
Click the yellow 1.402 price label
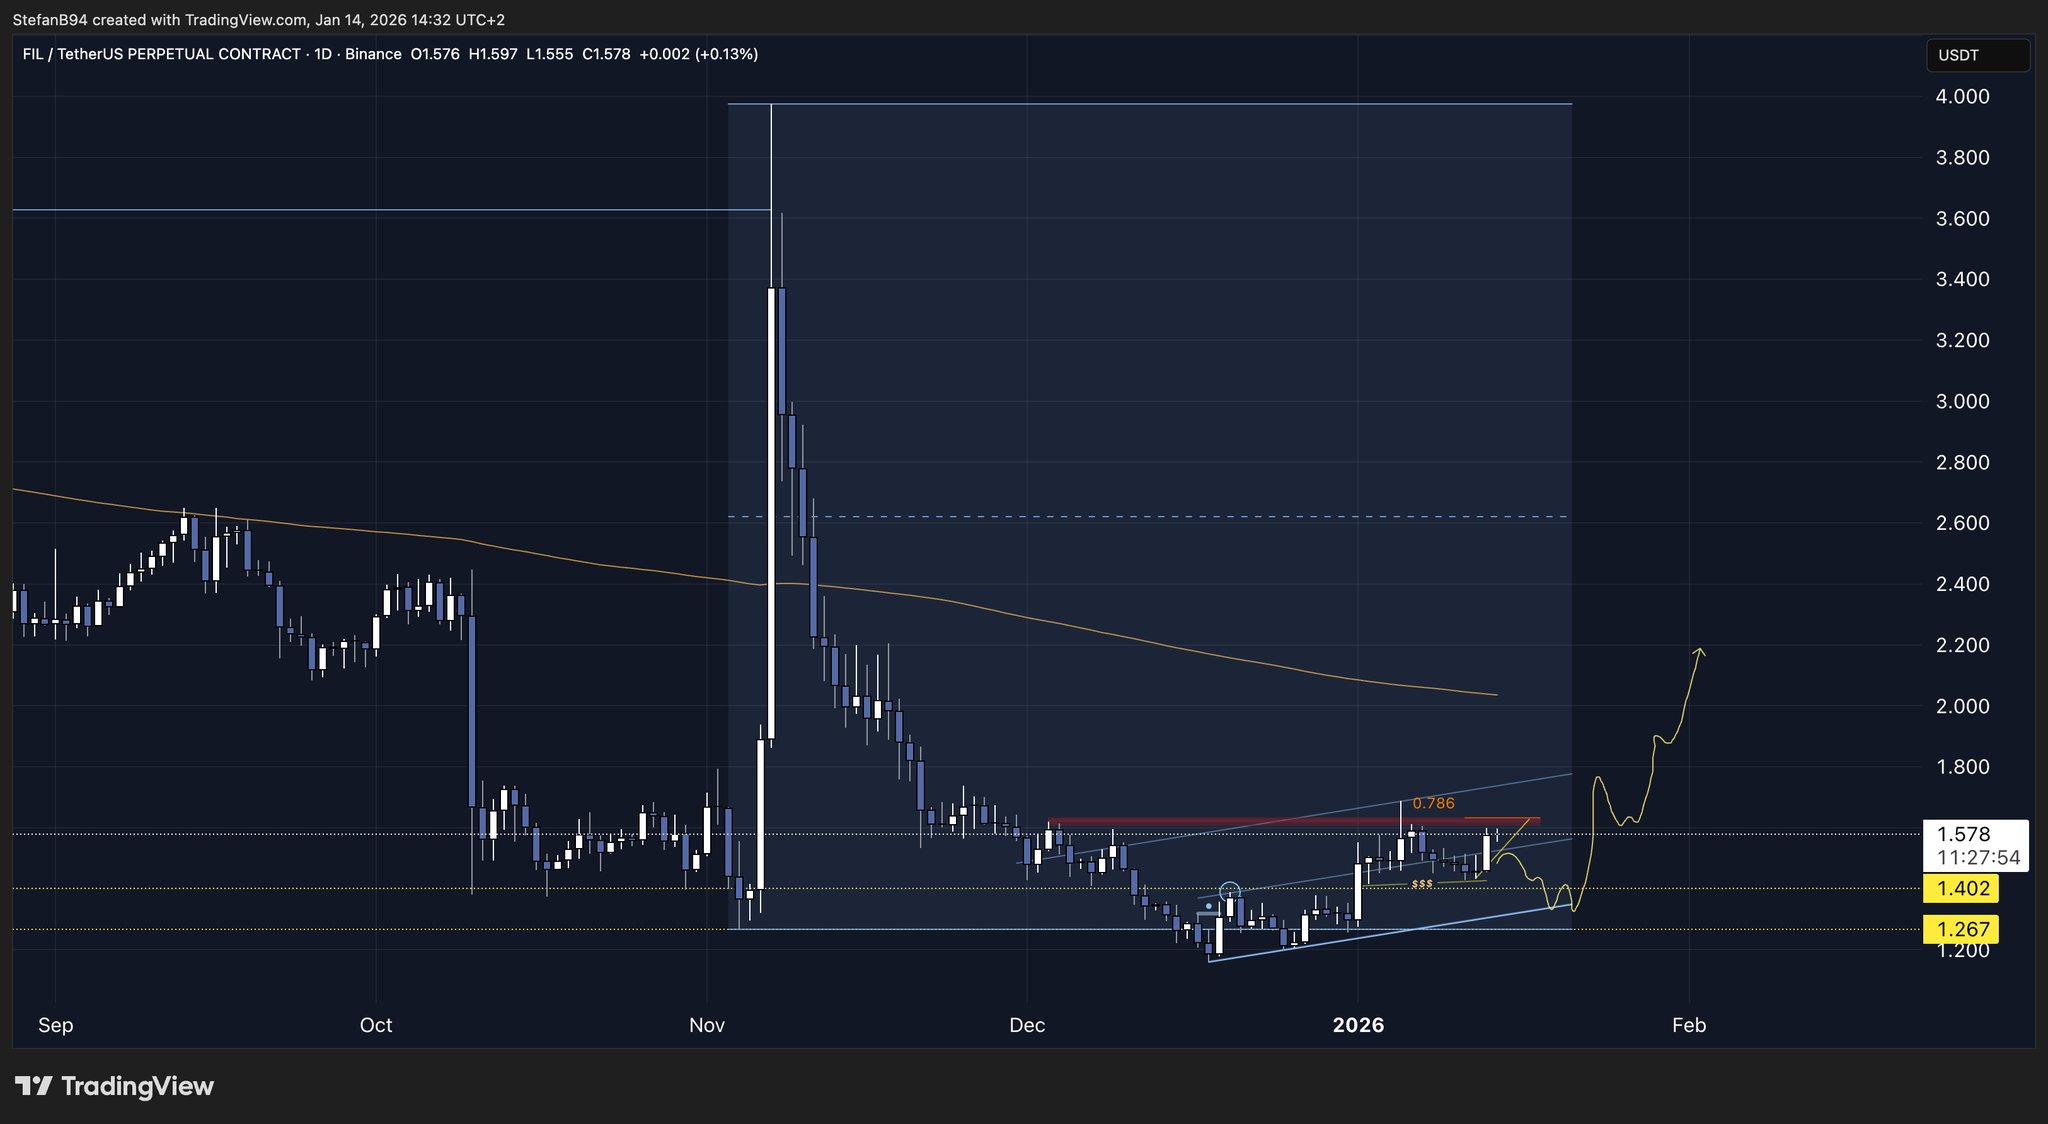tap(1961, 888)
